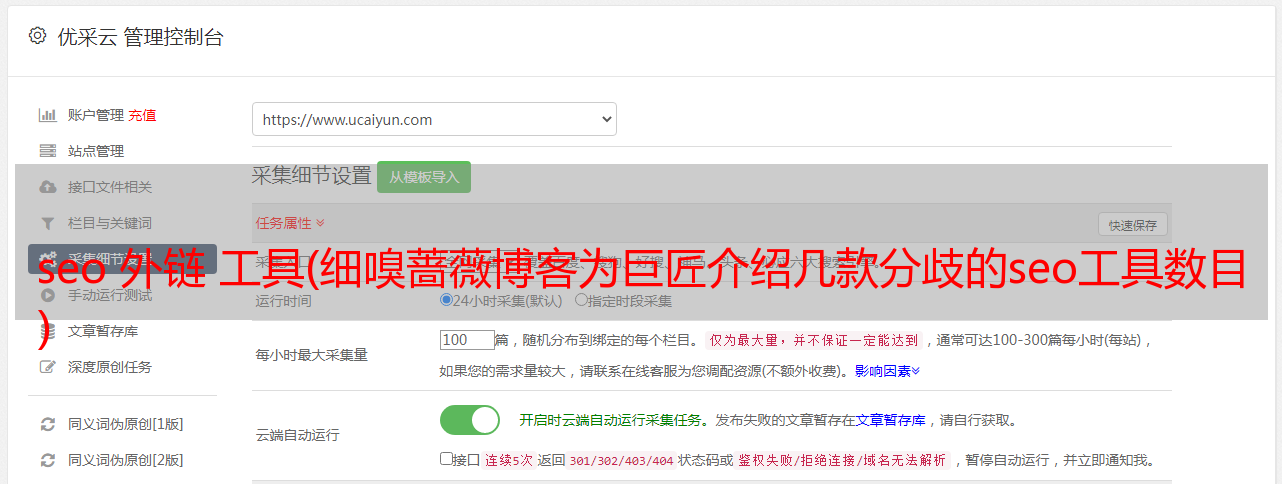Click the hourly max collection input field
Viewport: 1282px width, 484px height.
(467, 339)
